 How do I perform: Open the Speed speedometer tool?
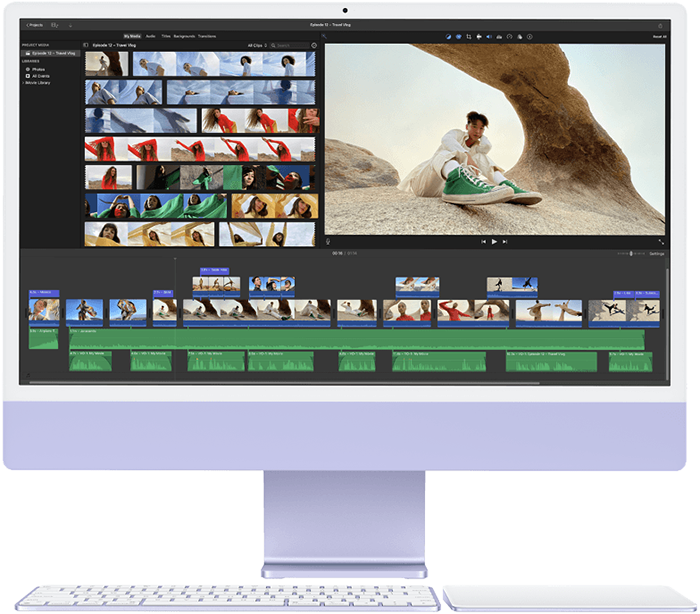pyautogui.click(x=509, y=36)
